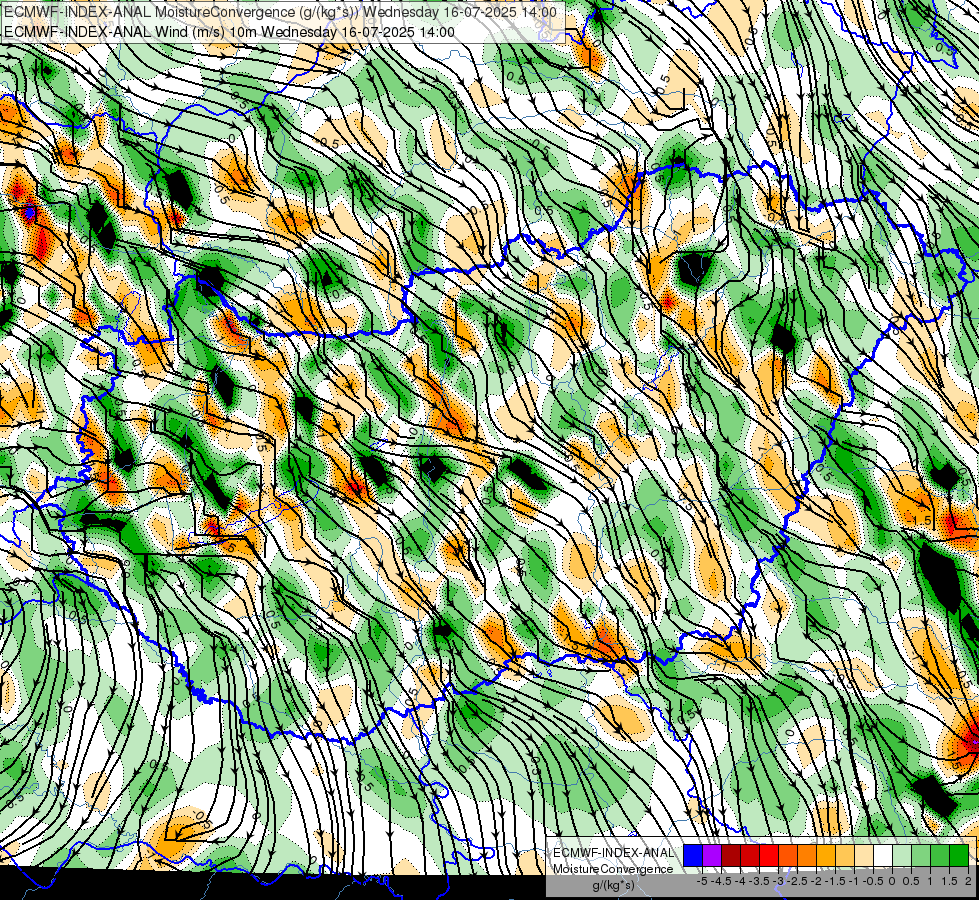The width and height of the screenshot is (979, 900).
Task: Click the legend text MoistureConvergence
Action: coord(613,869)
